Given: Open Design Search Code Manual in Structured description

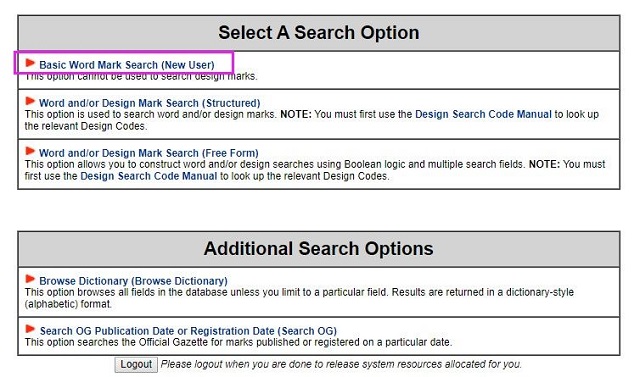Looking at the screenshot, I should pyautogui.click(x=483, y=114).
